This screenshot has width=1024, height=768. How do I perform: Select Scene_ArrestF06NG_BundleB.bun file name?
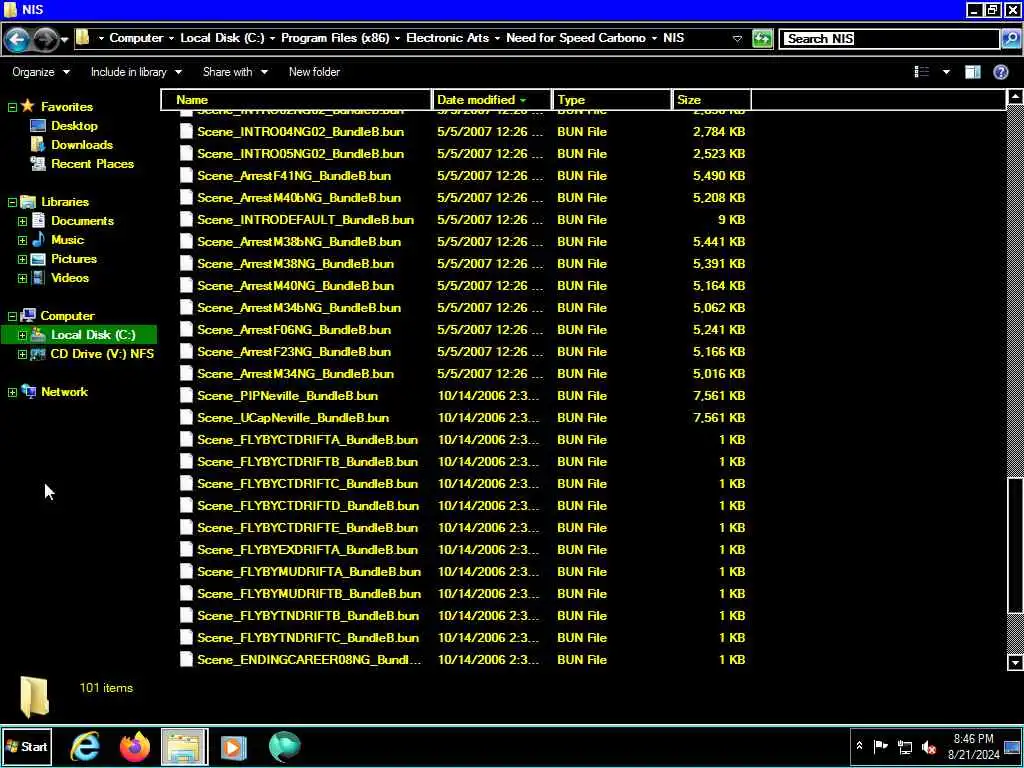[294, 330]
